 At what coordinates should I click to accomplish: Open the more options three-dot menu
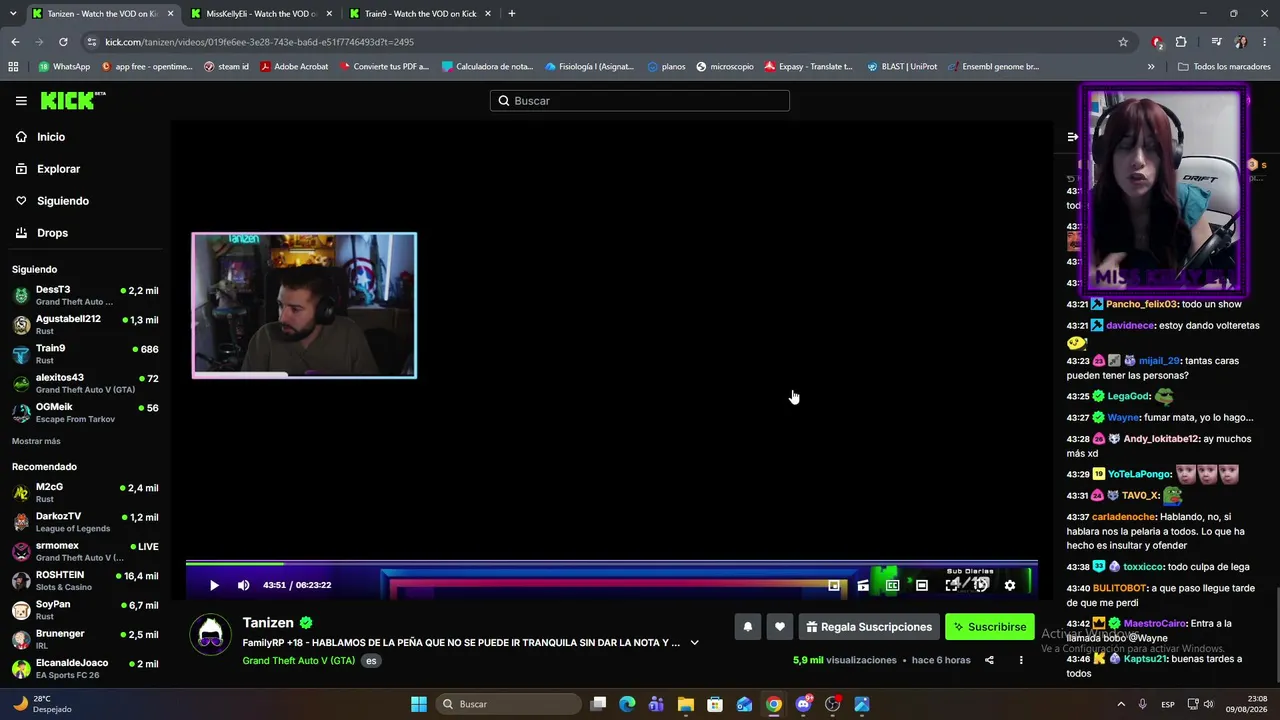1021,660
